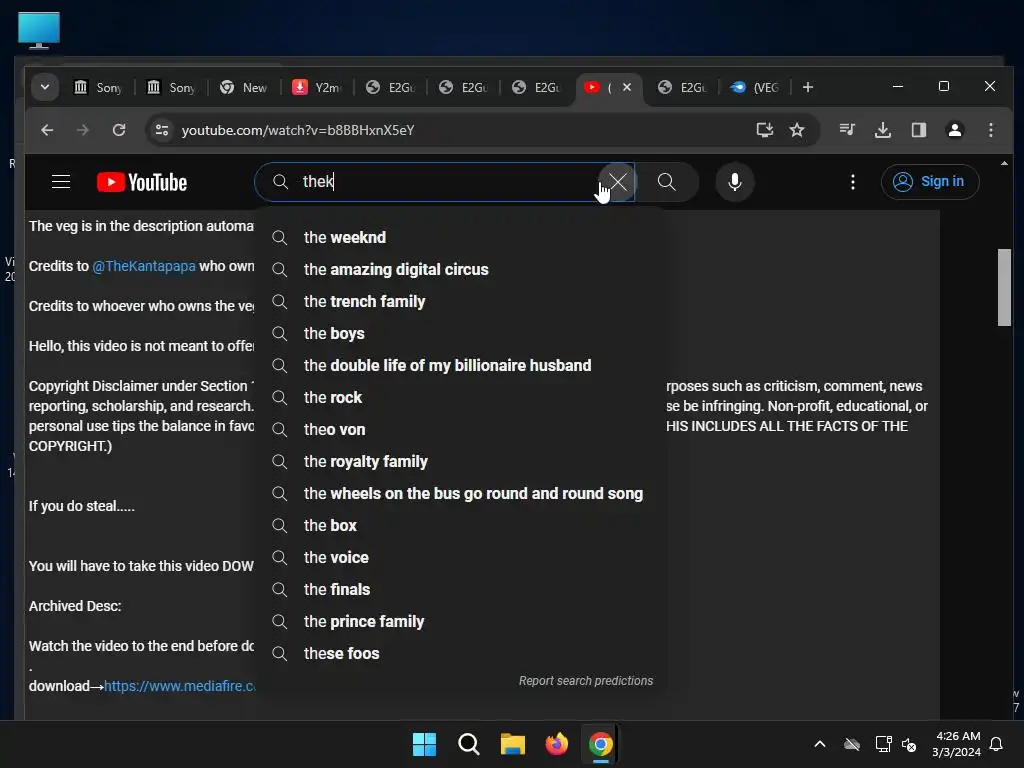
Task: Switch to the first Sony tab
Action: tap(97, 87)
